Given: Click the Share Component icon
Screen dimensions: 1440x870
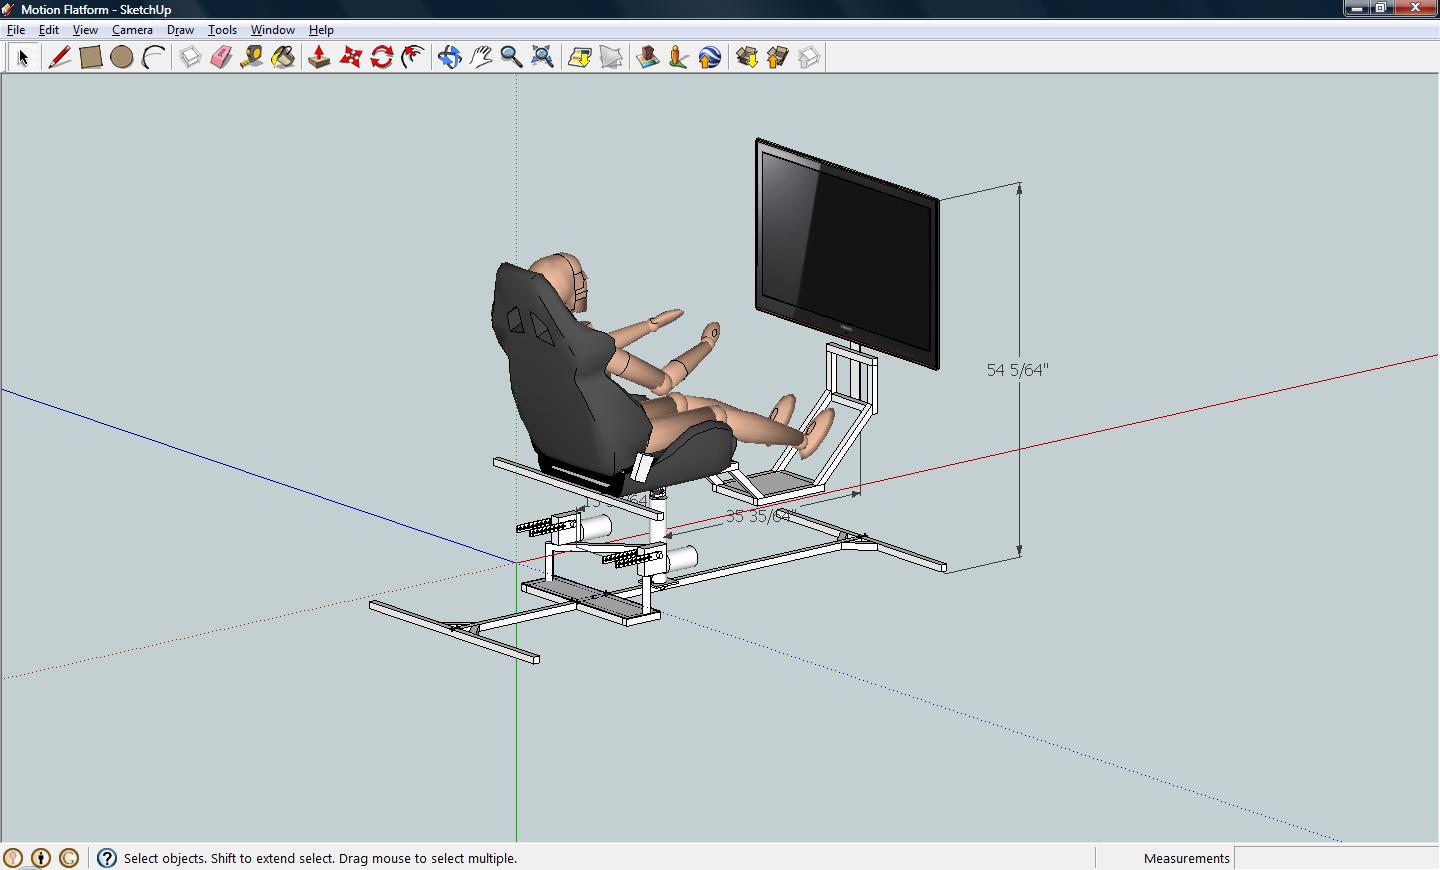Looking at the screenshot, I should click(x=809, y=57).
